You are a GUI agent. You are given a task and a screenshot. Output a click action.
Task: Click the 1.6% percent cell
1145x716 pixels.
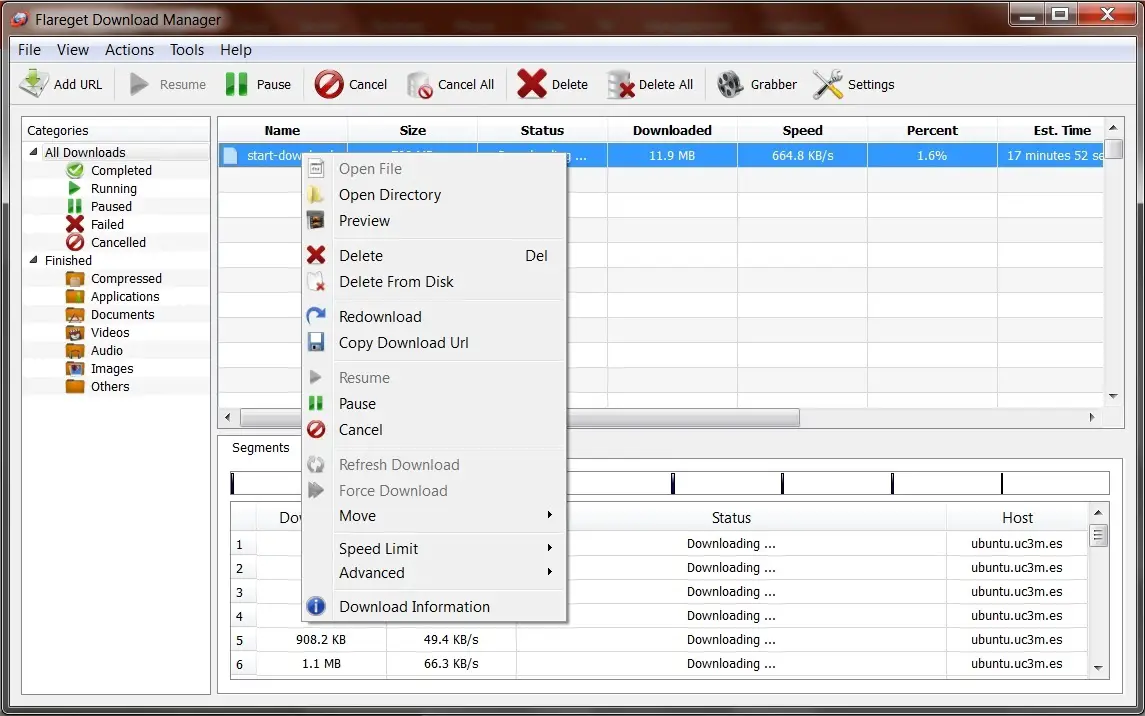tap(933, 155)
